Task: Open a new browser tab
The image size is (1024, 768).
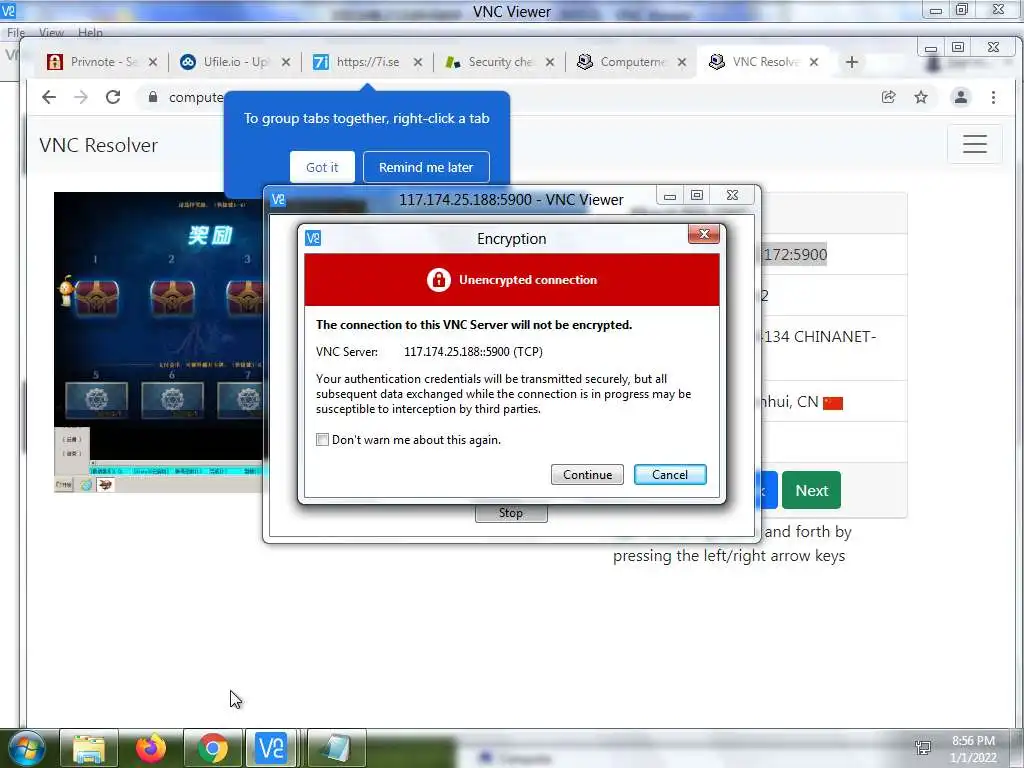Action: pos(852,62)
